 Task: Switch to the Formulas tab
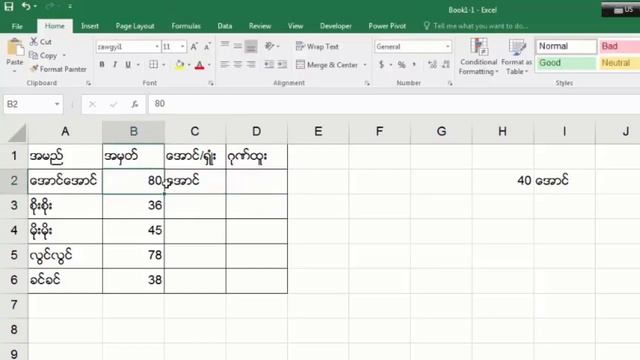(186, 26)
